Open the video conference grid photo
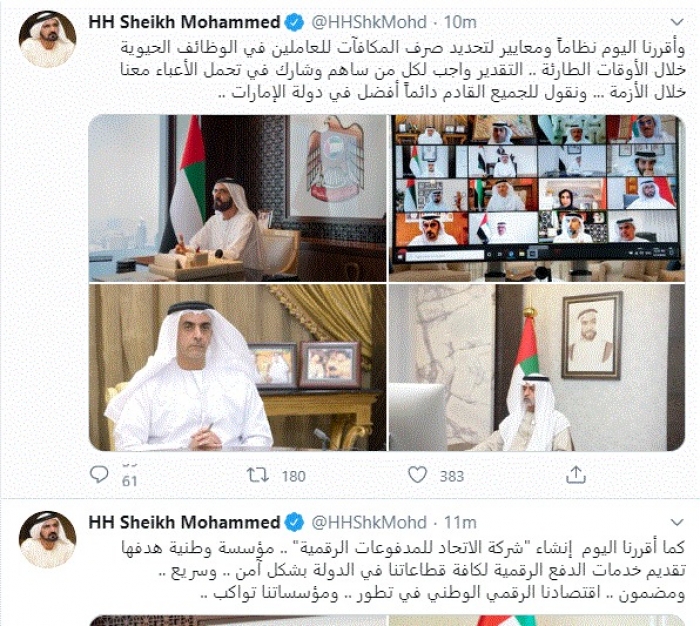Image resolution: width=700 pixels, height=626 pixels. click(x=537, y=198)
